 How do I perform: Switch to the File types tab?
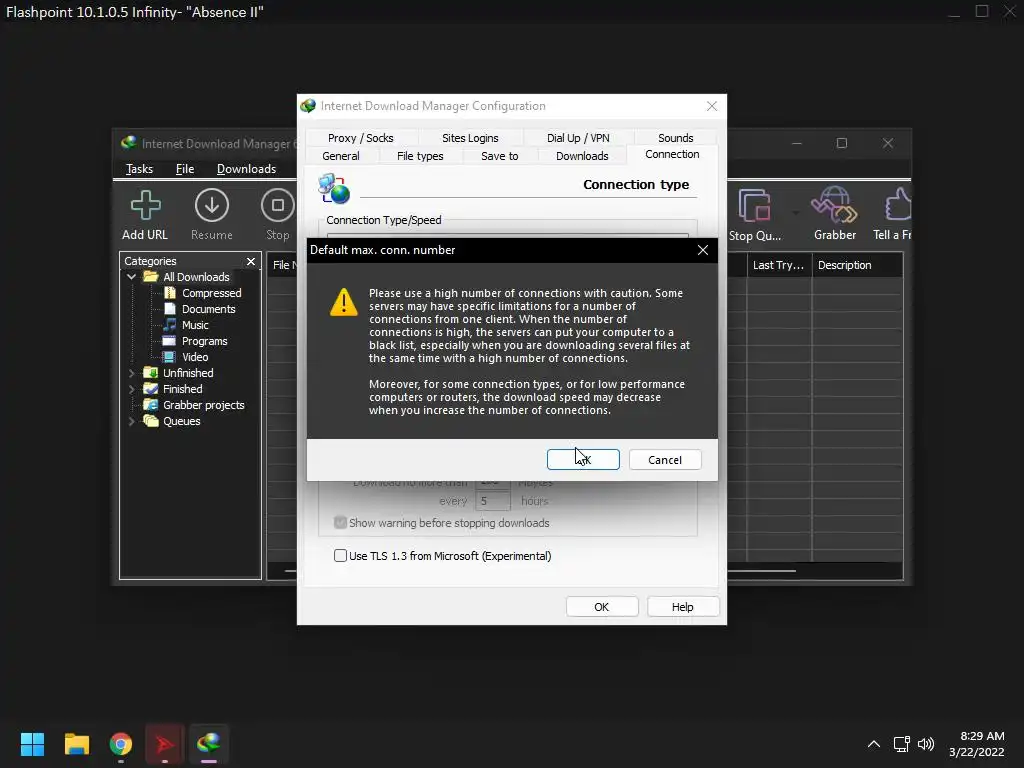pyautogui.click(x=420, y=156)
